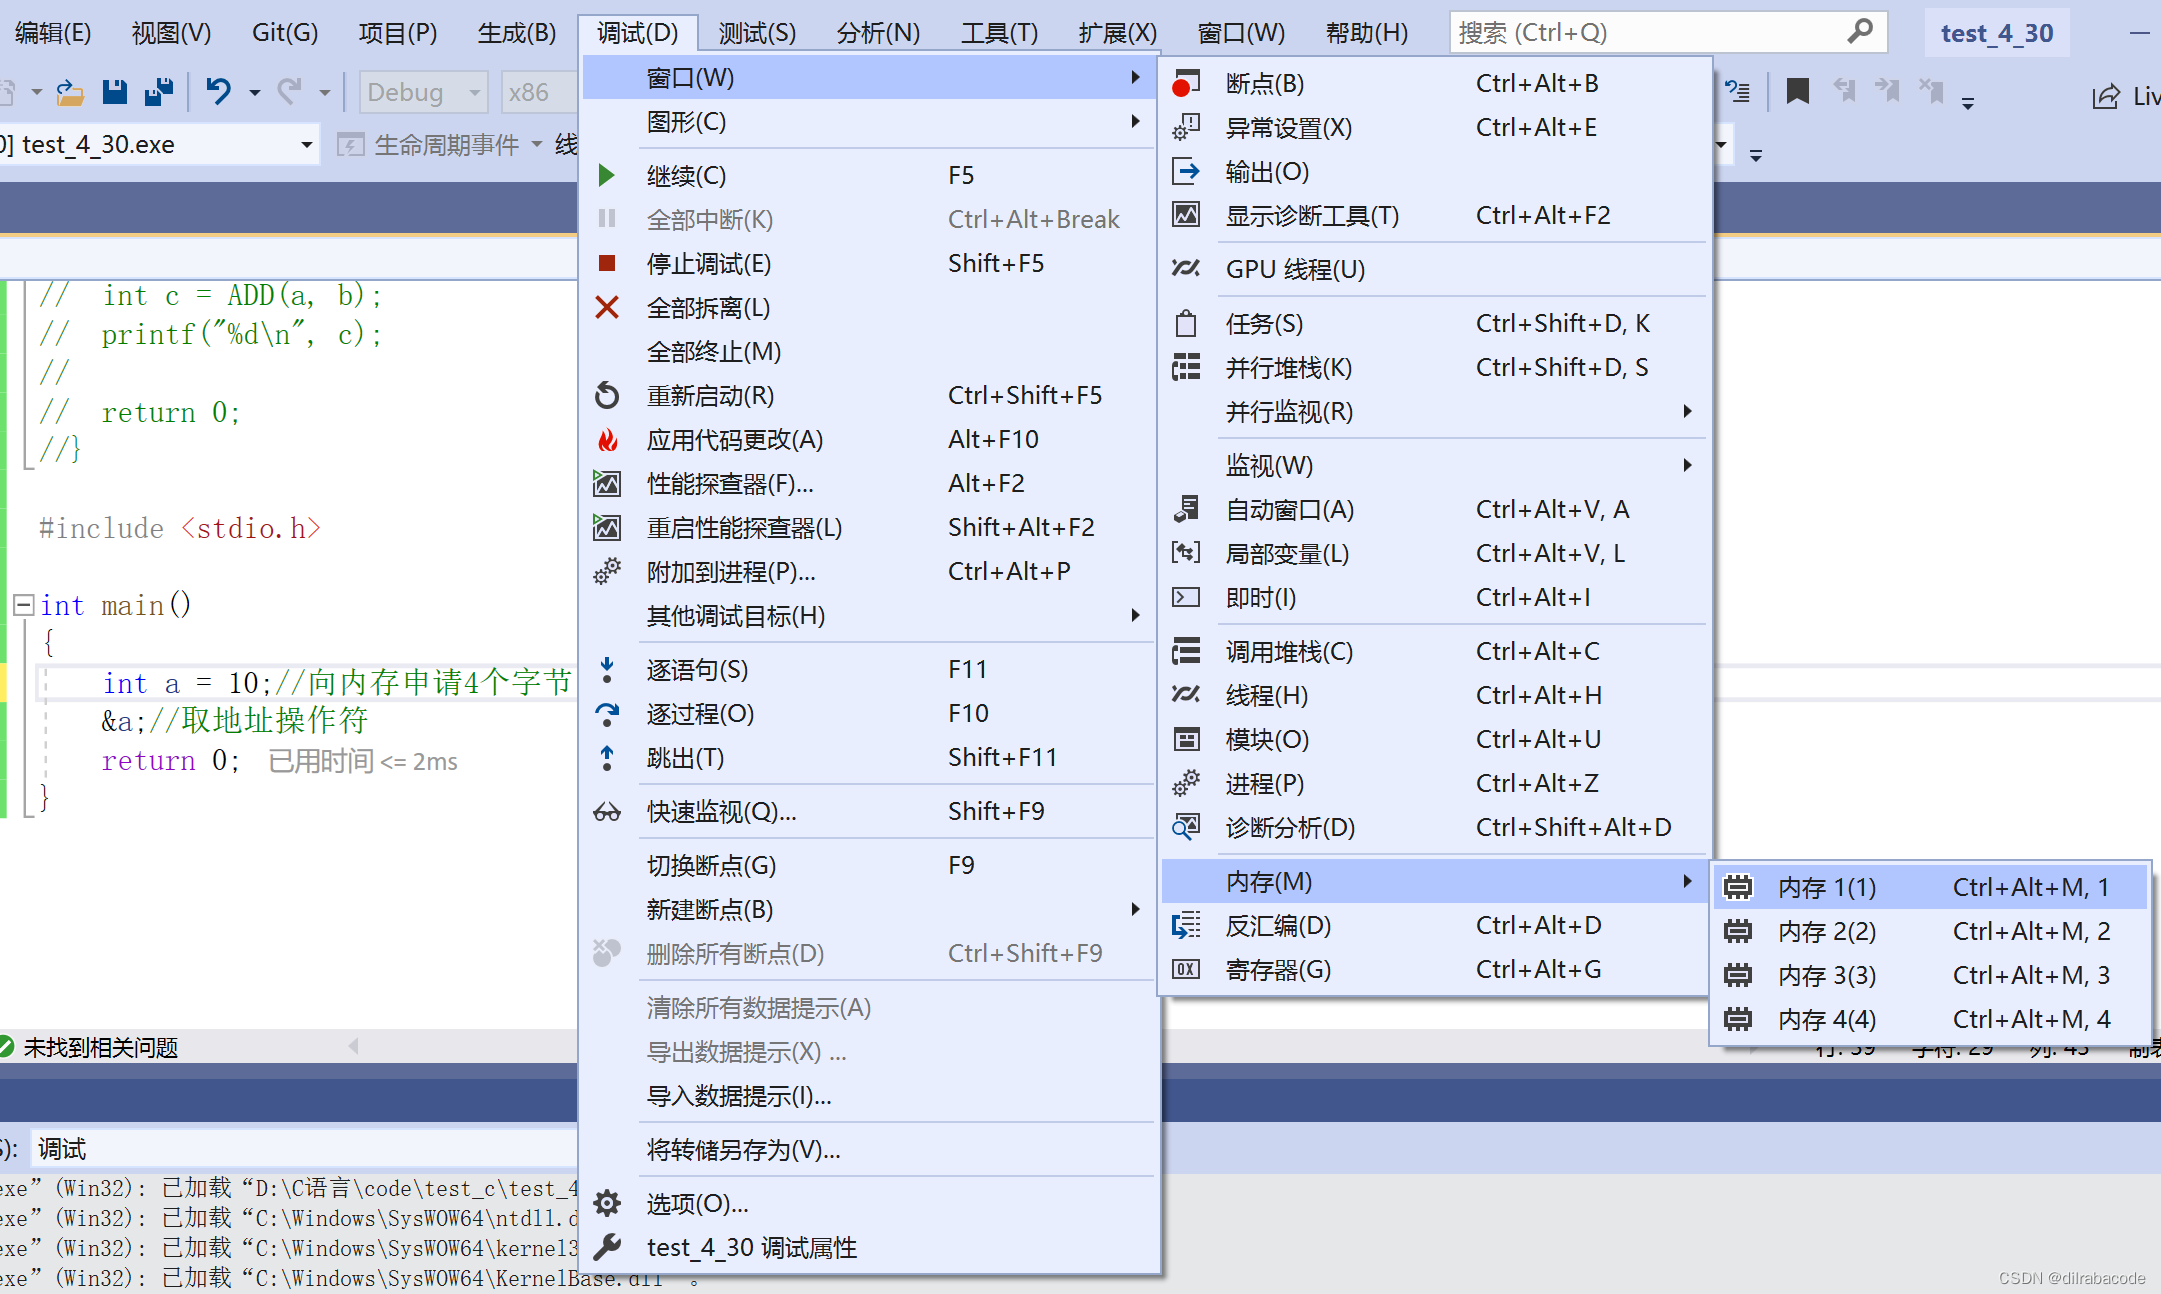Open the 工具(T) menu
This screenshot has width=2161, height=1294.
point(999,33)
